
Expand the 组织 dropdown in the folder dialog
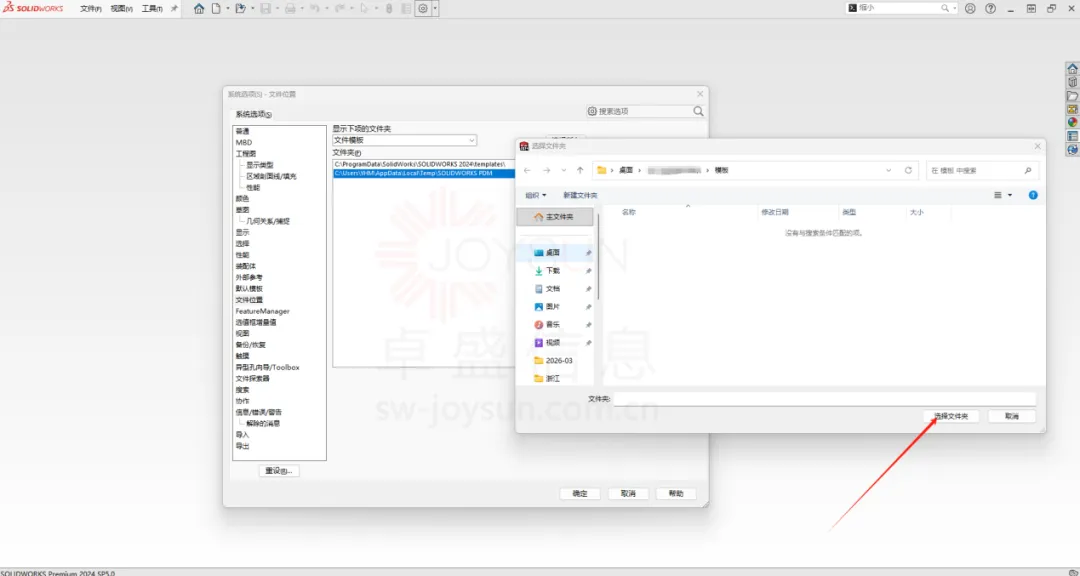pyautogui.click(x=536, y=195)
